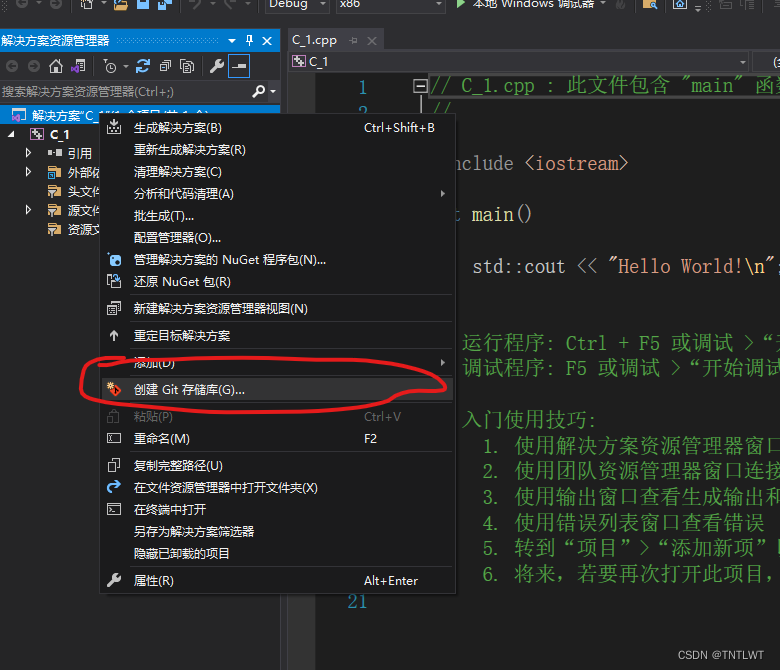Toggle the preview selected items button

(239, 66)
